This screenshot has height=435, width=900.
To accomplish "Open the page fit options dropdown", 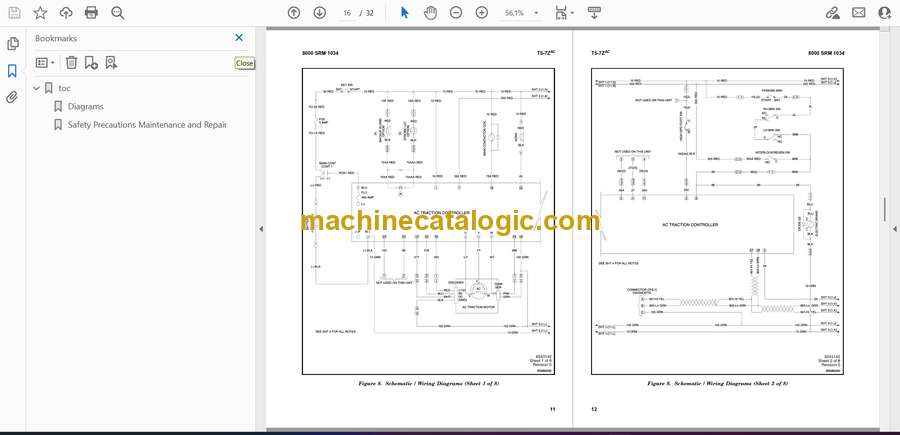I will point(564,13).
